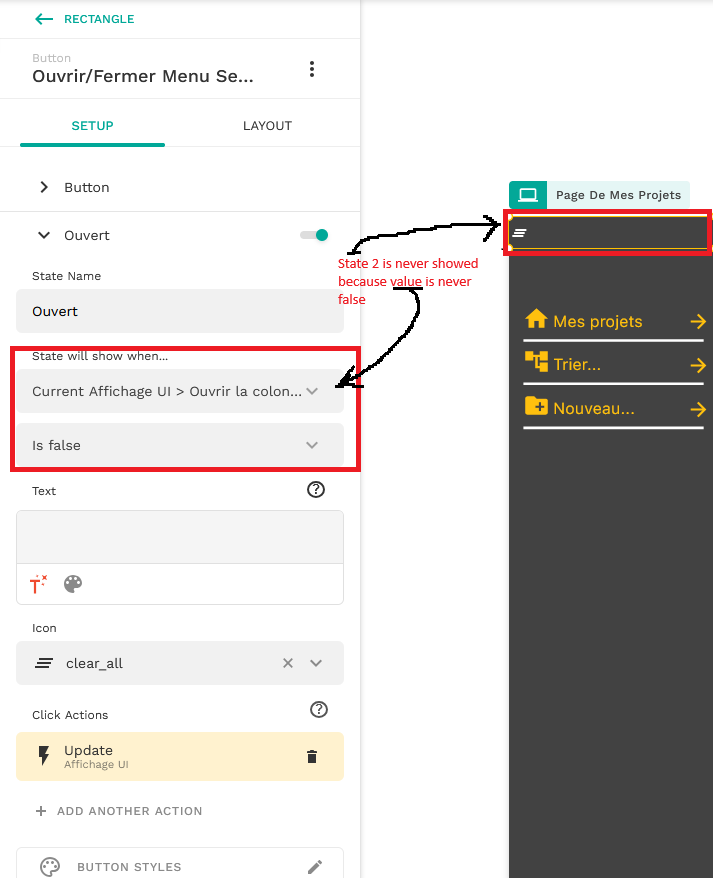Open Button Styles section
Image resolution: width=713 pixels, height=878 pixels.
point(180,866)
